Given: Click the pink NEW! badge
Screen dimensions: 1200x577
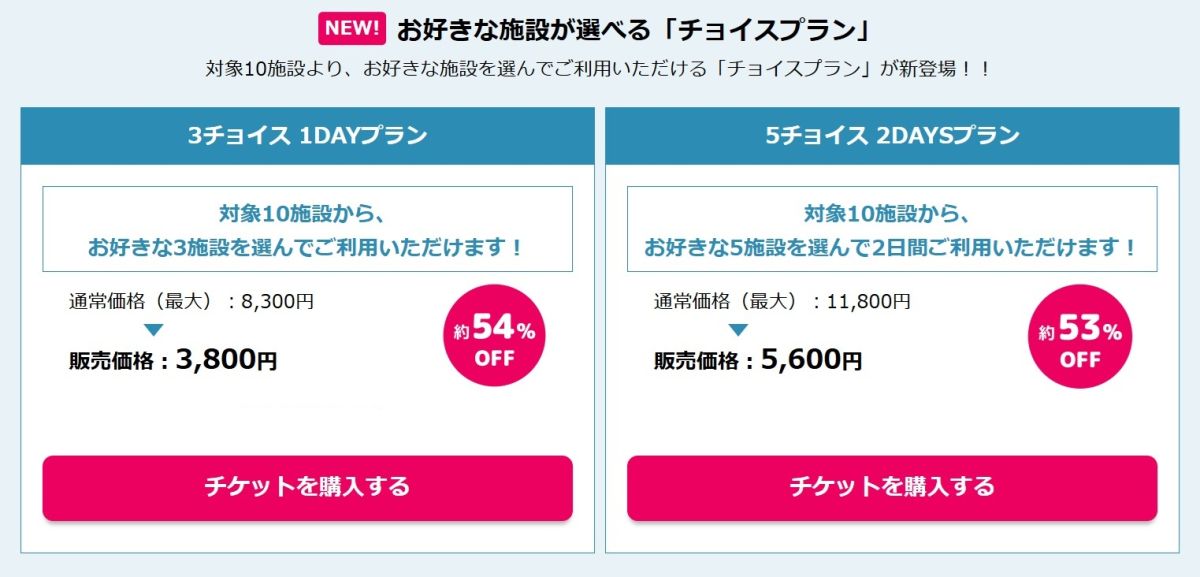Looking at the screenshot, I should coord(351,28).
